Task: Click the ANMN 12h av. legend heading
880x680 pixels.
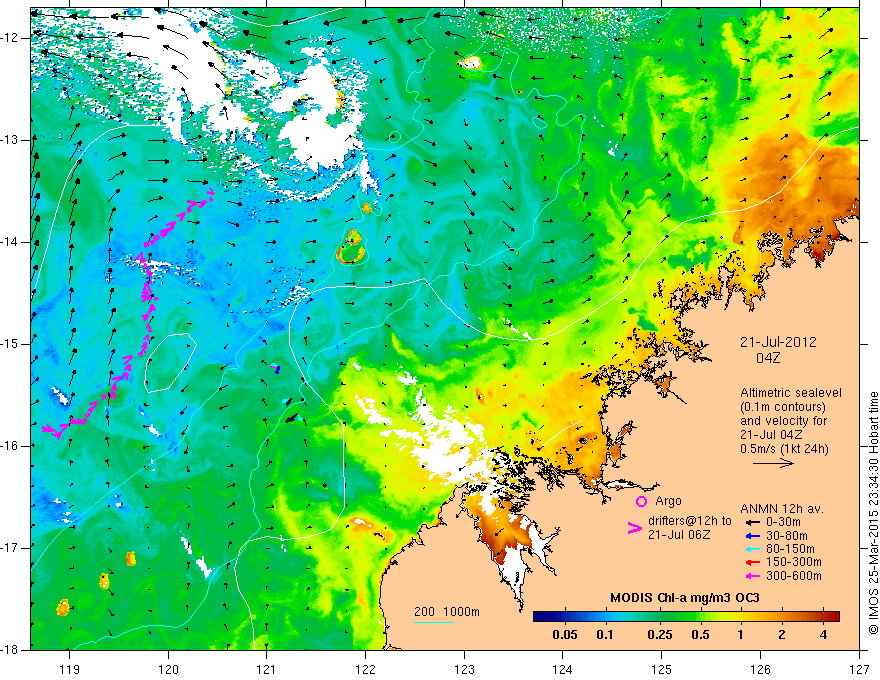Action: (782, 509)
